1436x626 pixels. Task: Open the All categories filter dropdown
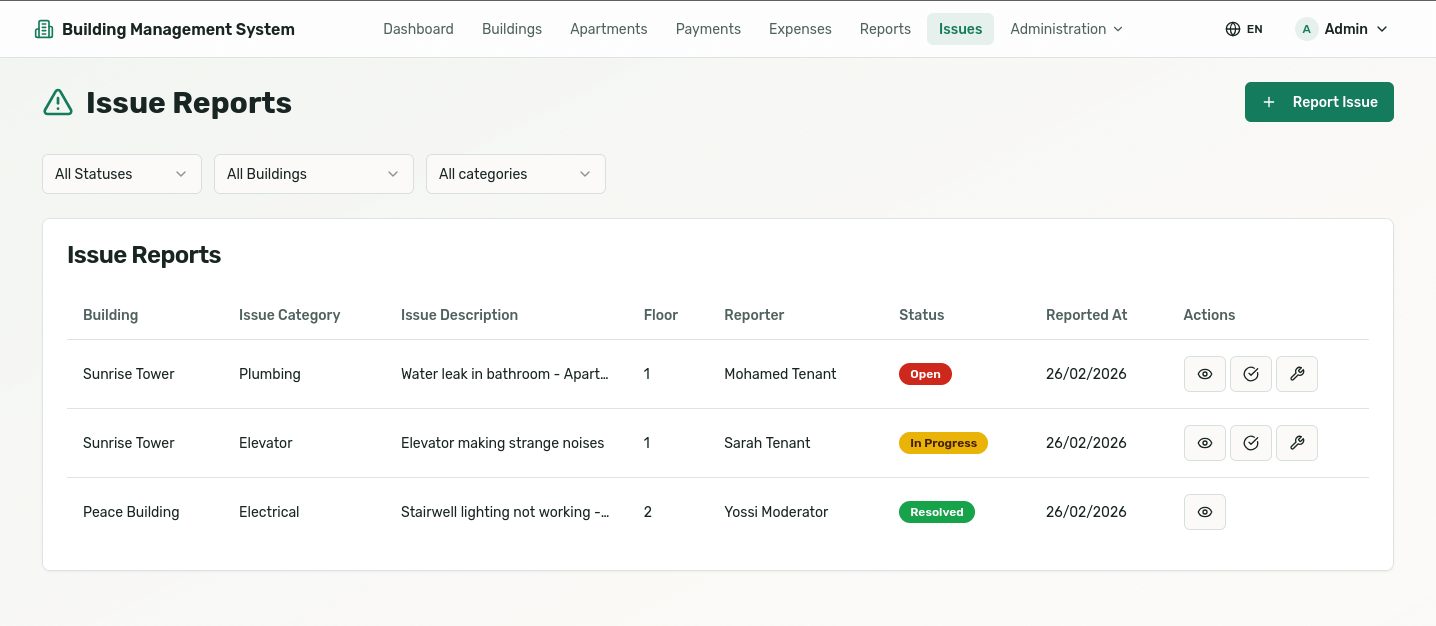click(515, 174)
